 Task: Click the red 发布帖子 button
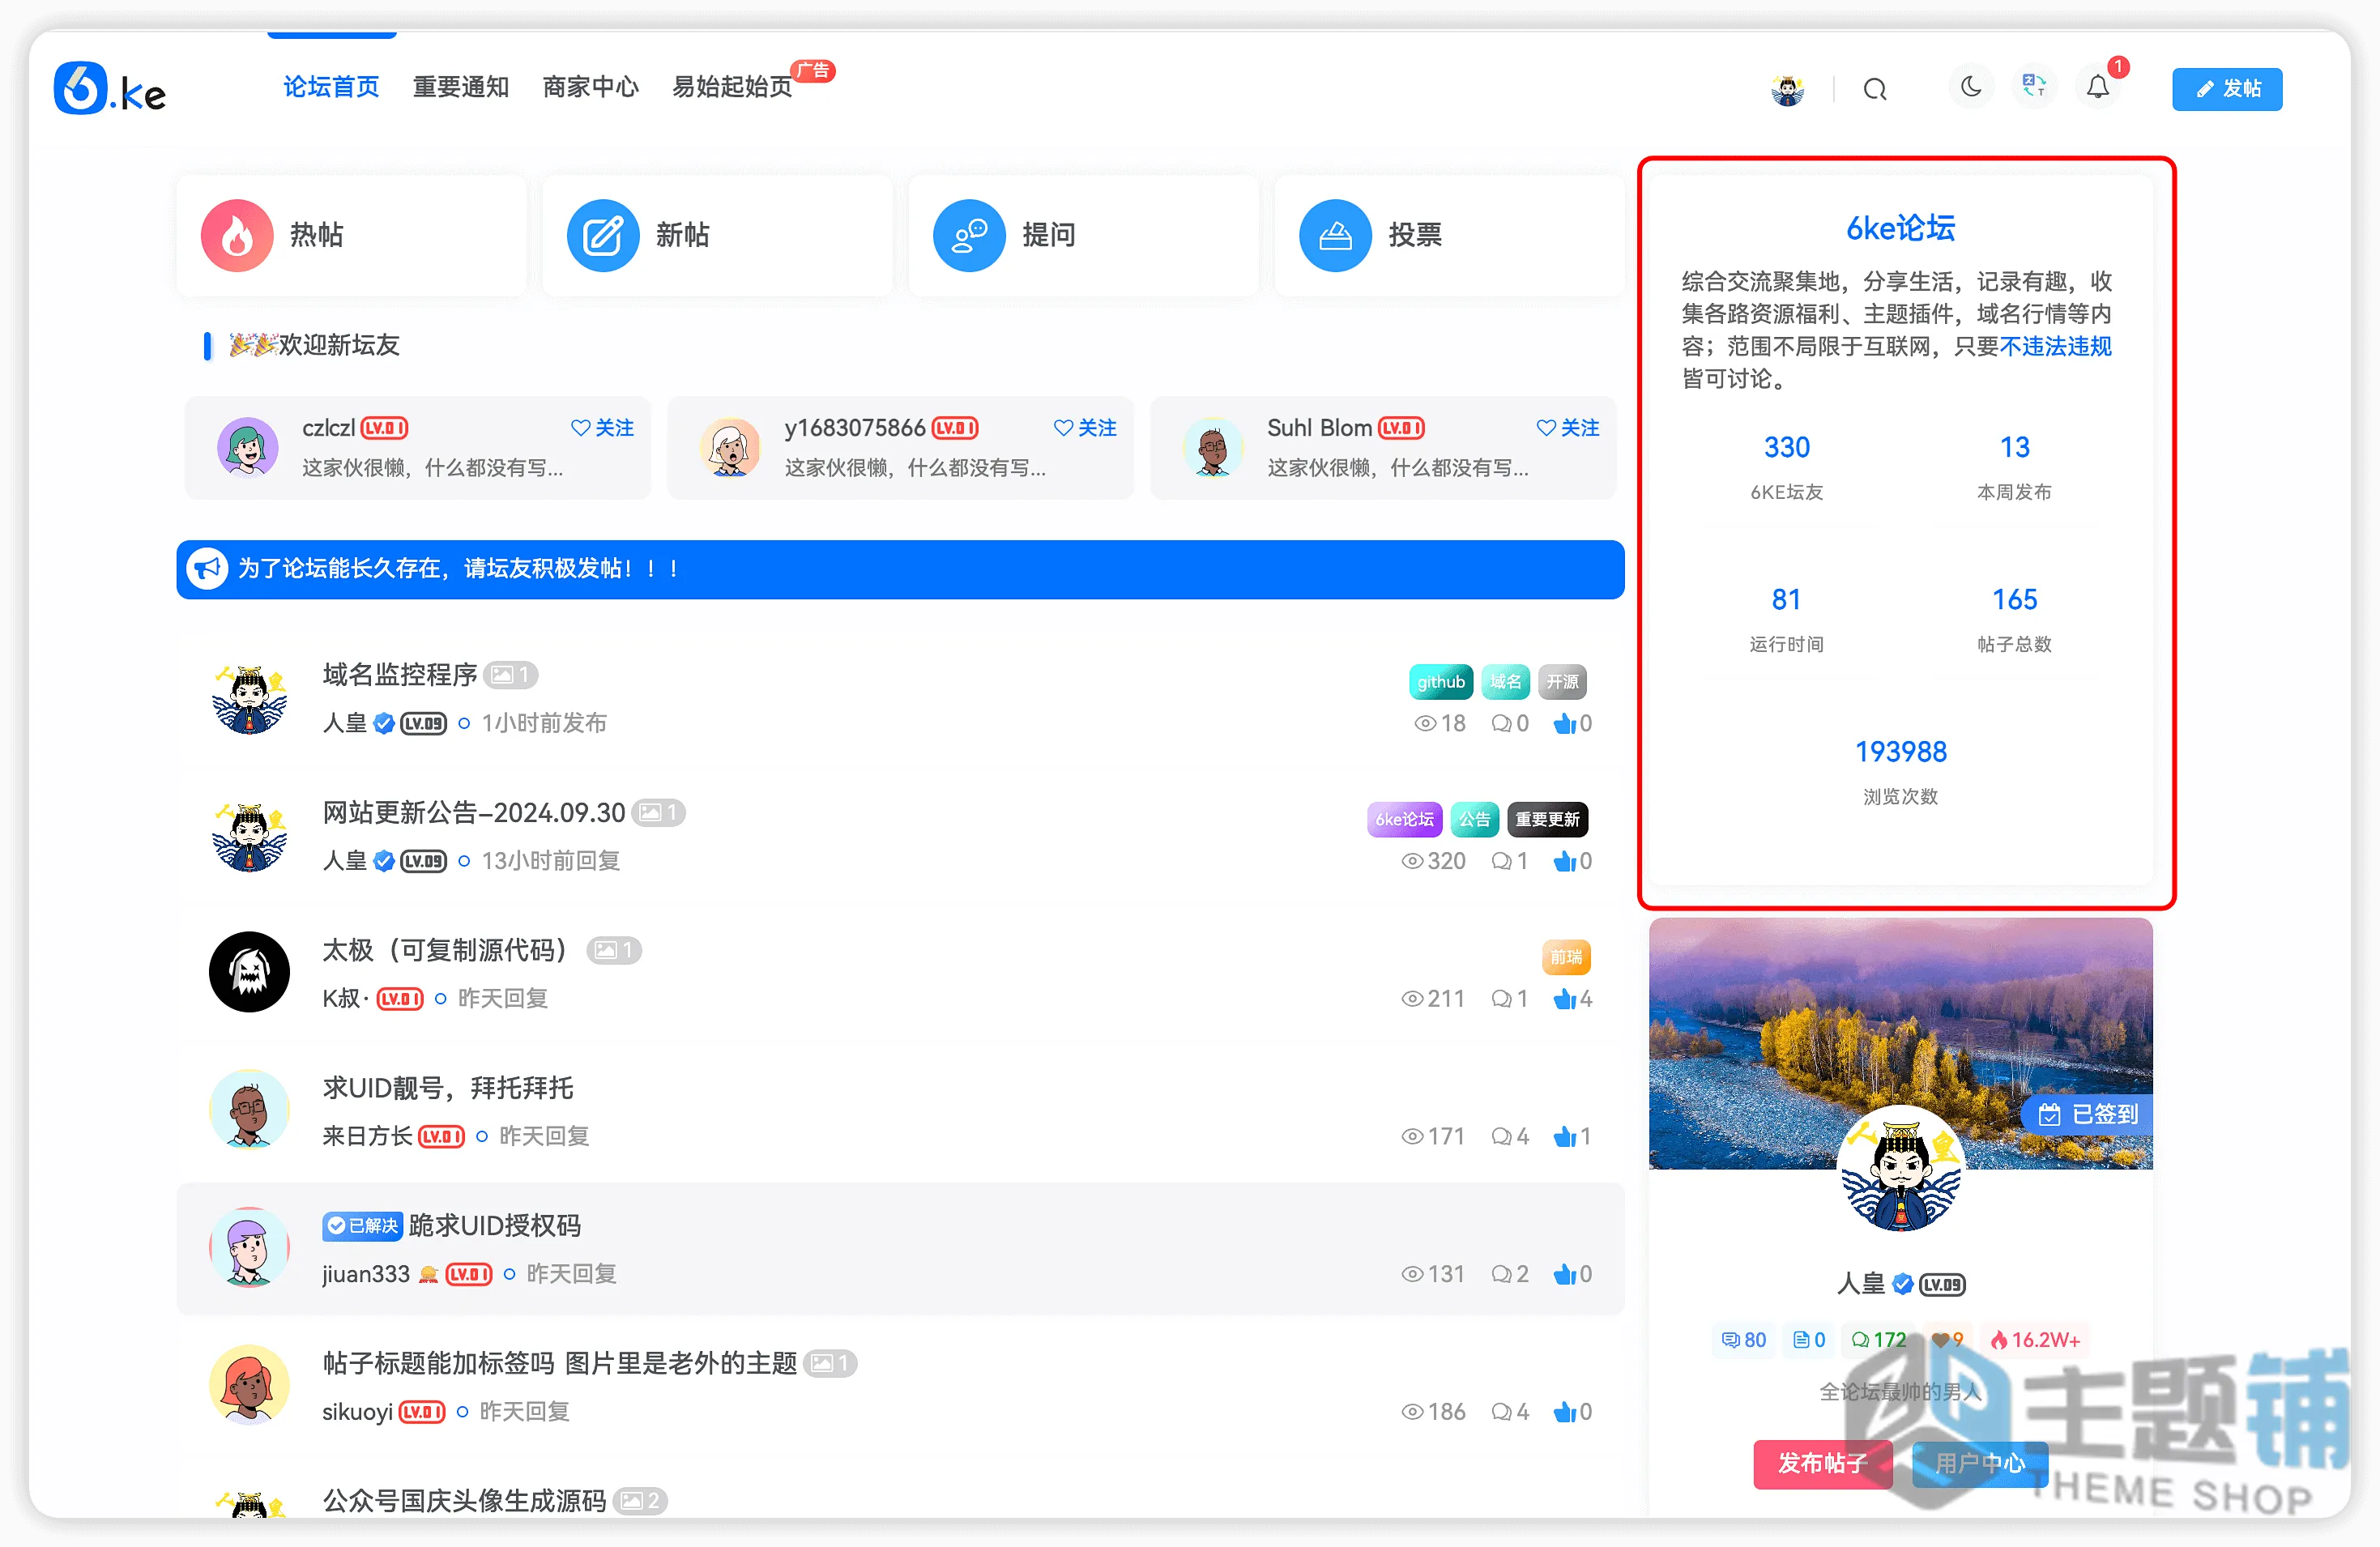(x=1823, y=1464)
